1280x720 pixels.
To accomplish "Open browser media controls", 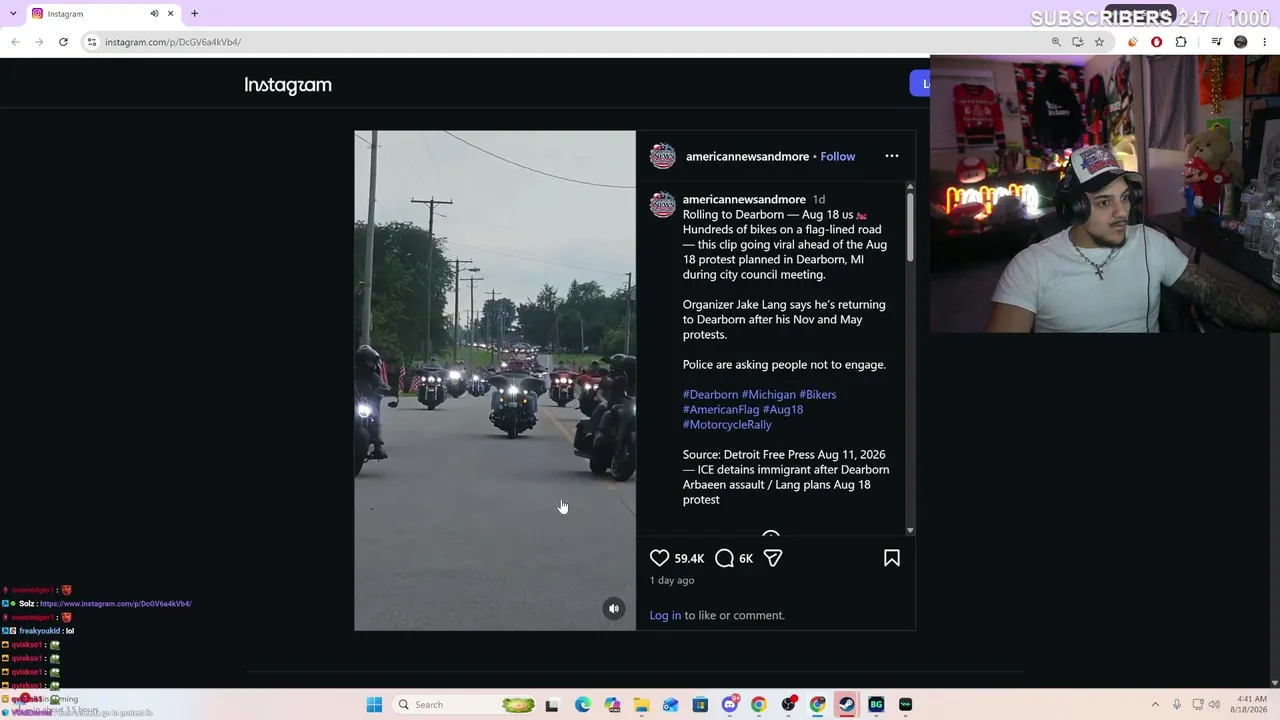I will (x=1216, y=42).
